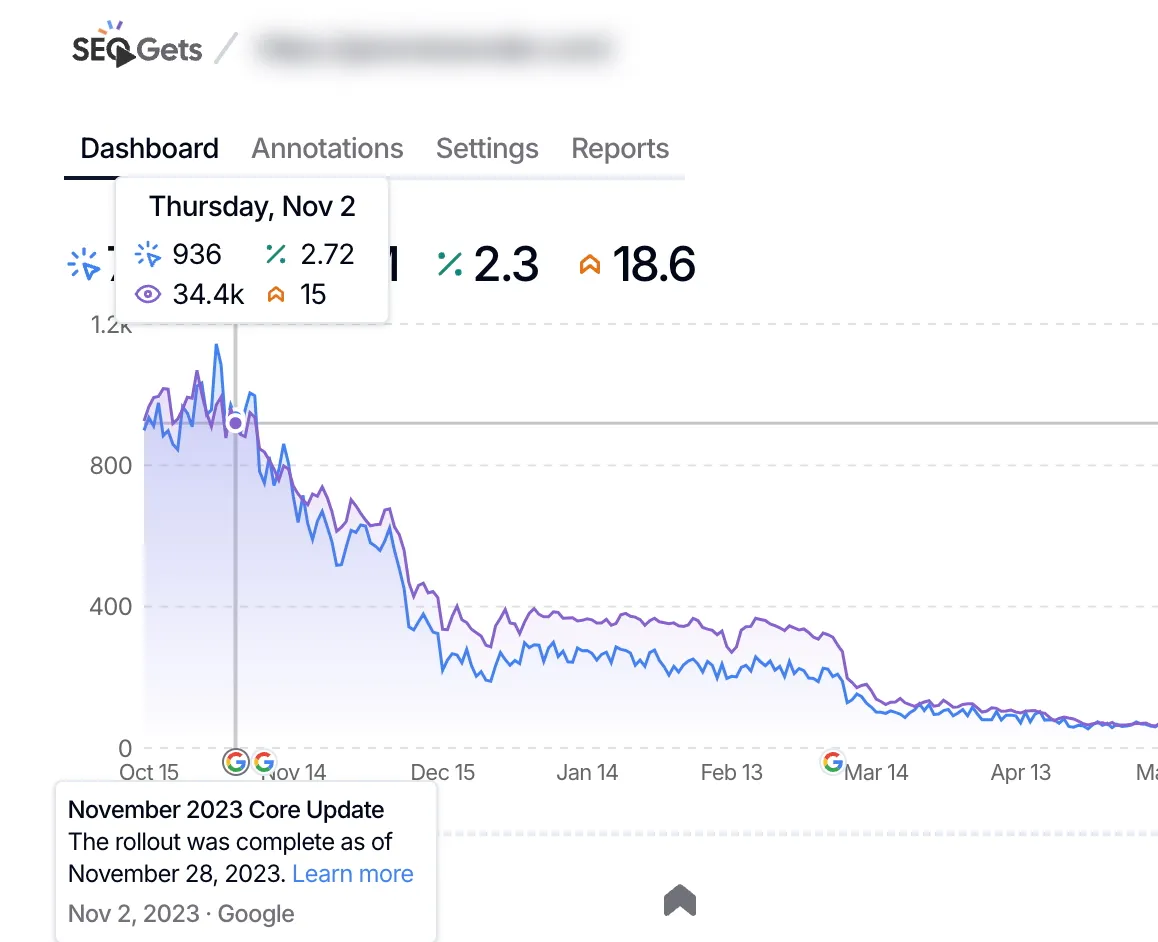Follow the Learn more link
The width and height of the screenshot is (1158, 942).
coord(353,873)
